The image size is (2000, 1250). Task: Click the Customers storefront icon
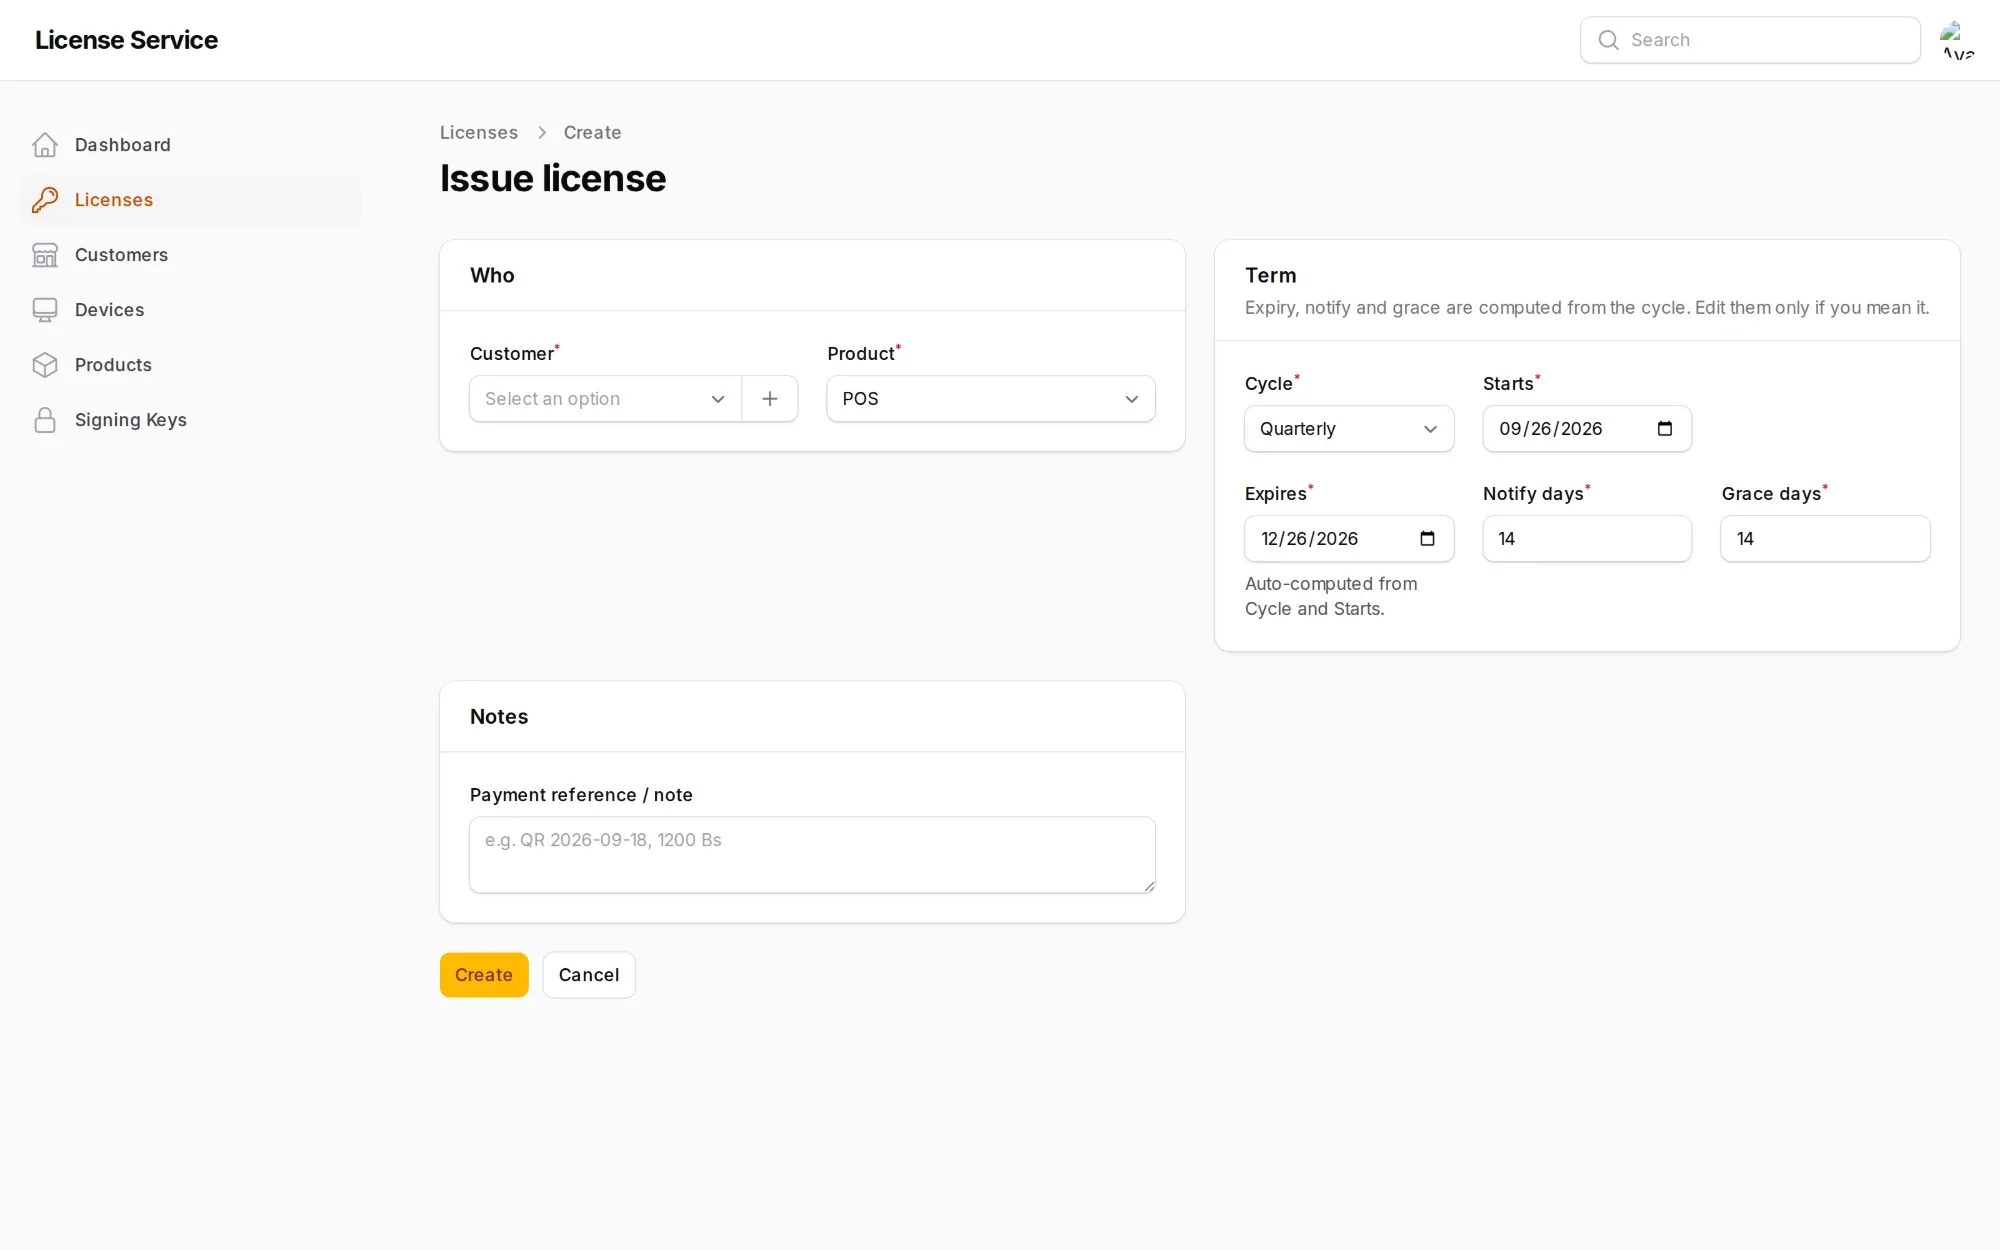(x=45, y=255)
